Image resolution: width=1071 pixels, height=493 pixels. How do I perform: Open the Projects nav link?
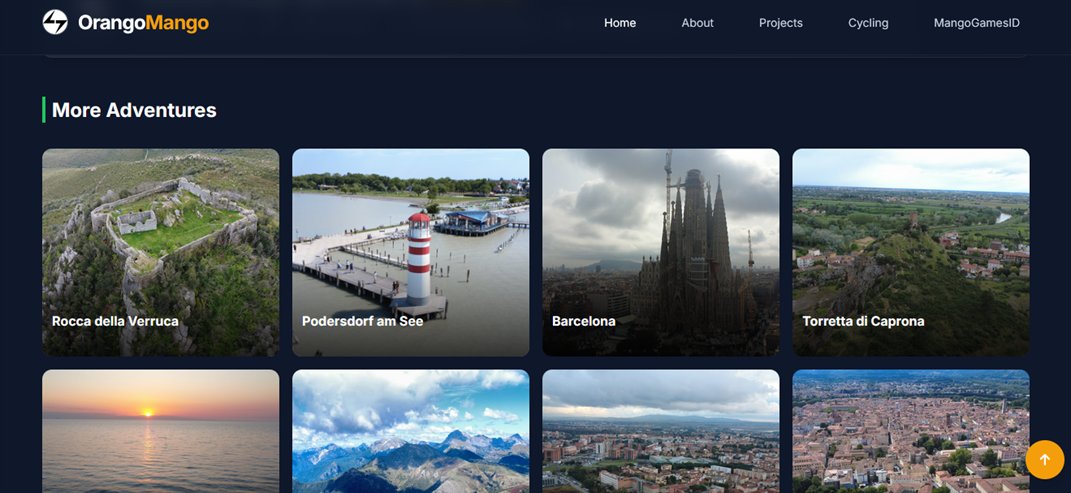pyautogui.click(x=781, y=23)
